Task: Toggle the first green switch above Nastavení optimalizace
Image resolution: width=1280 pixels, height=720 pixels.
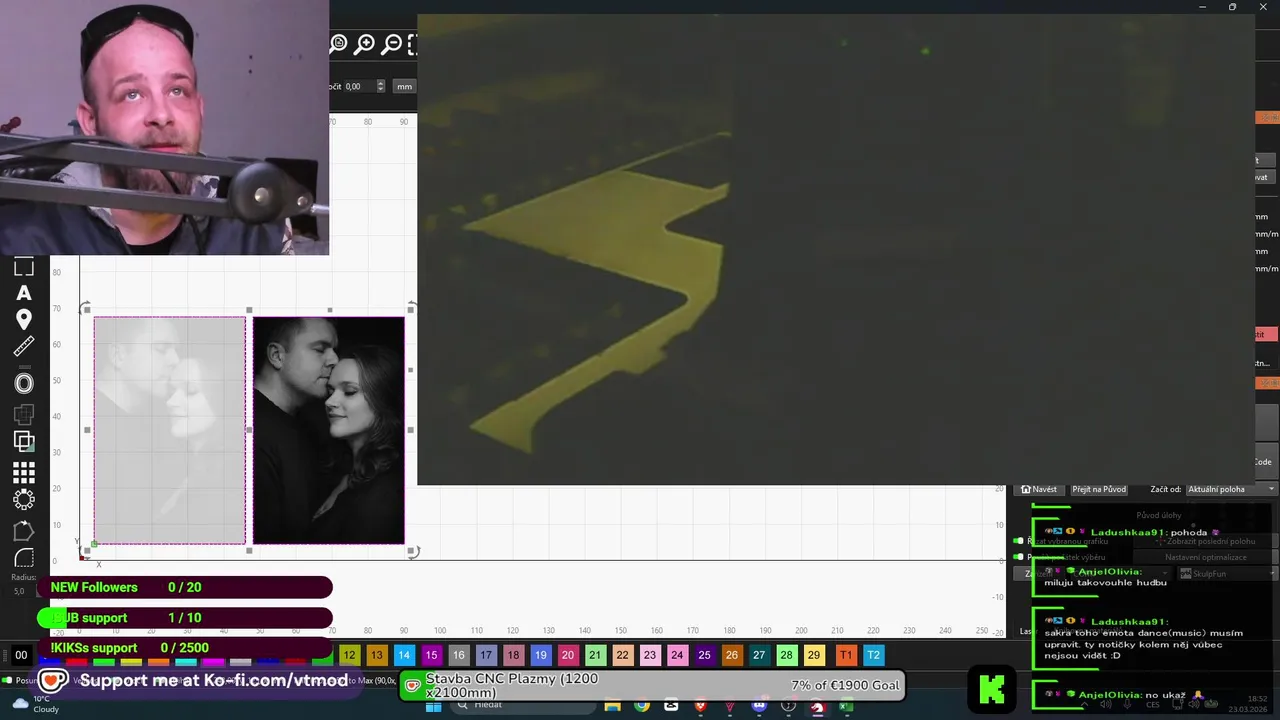Action: click(1018, 541)
